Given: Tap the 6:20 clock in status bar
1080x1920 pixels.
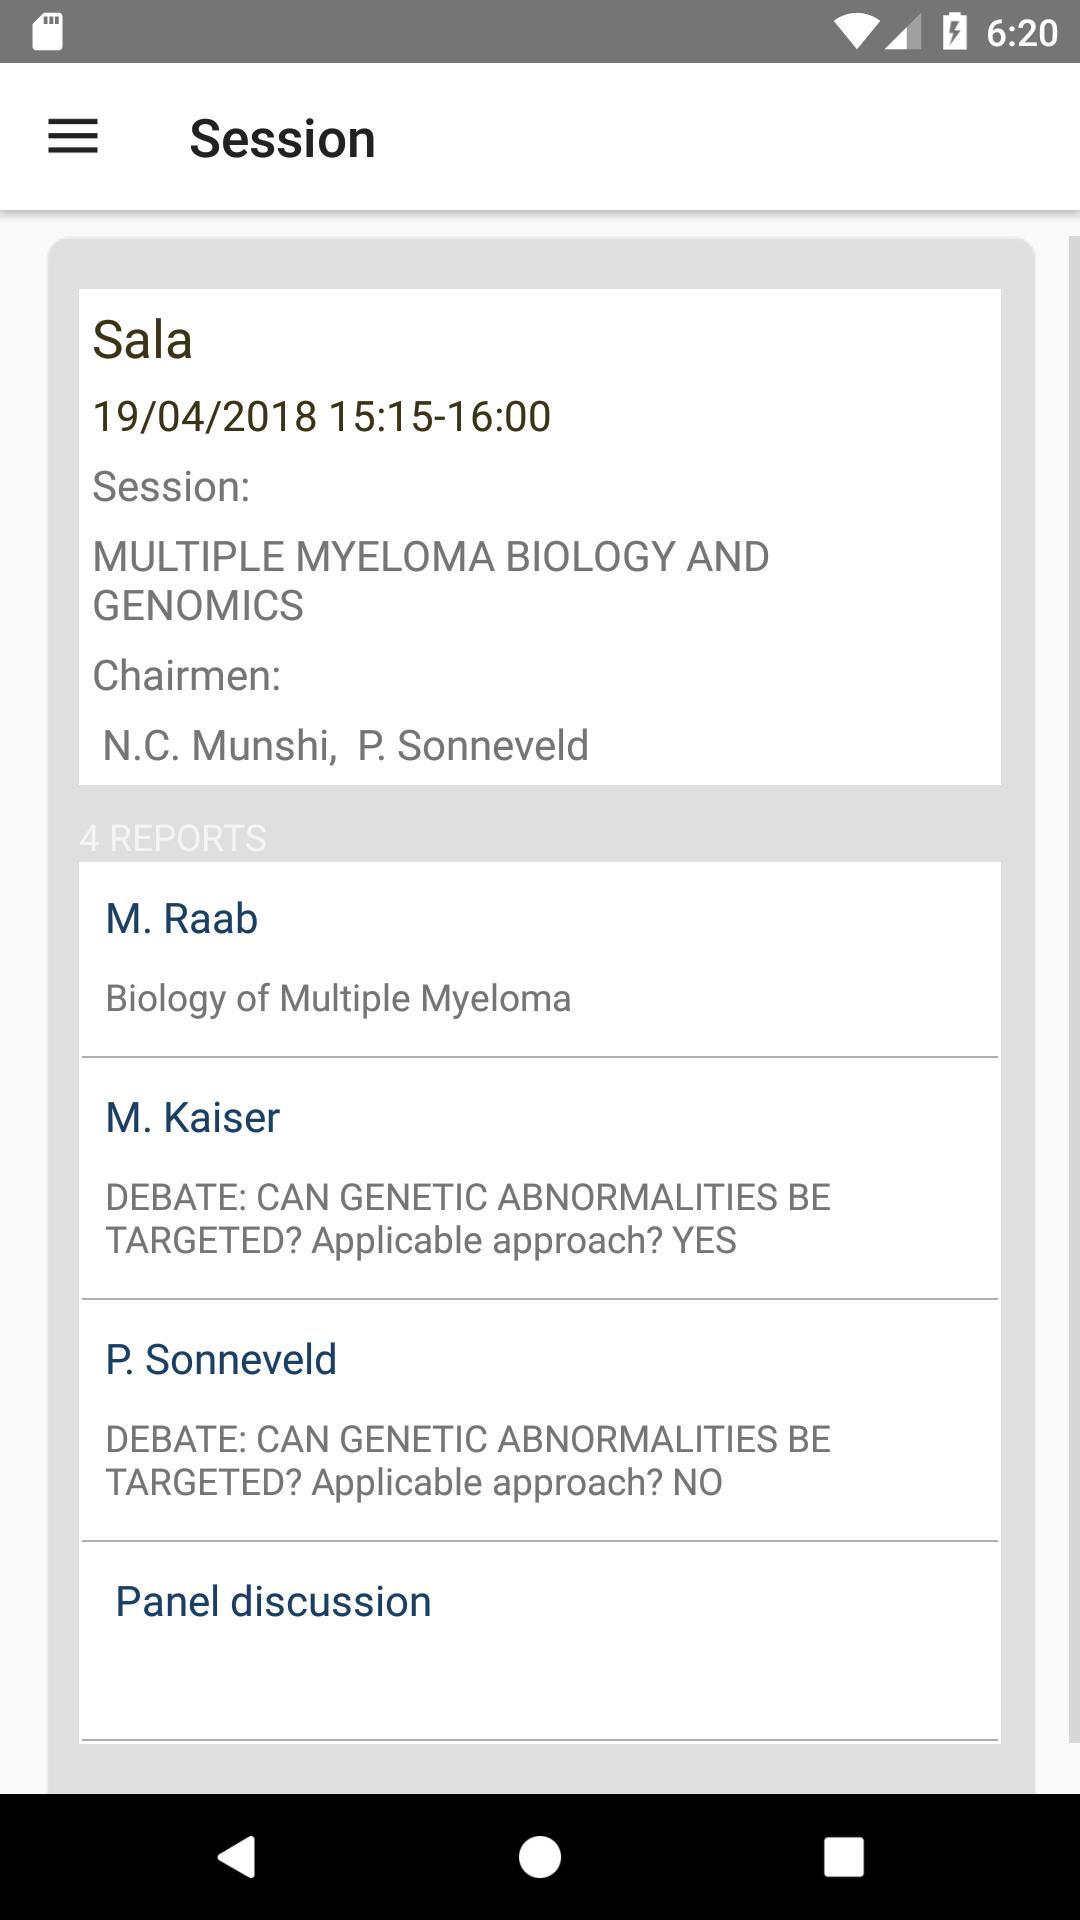Looking at the screenshot, I should (x=1021, y=33).
